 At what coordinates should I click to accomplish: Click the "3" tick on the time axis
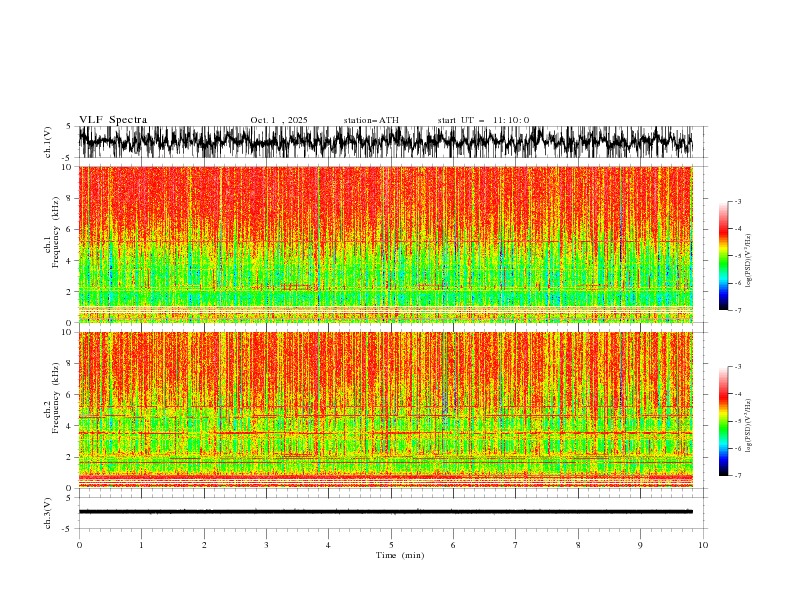click(x=266, y=545)
